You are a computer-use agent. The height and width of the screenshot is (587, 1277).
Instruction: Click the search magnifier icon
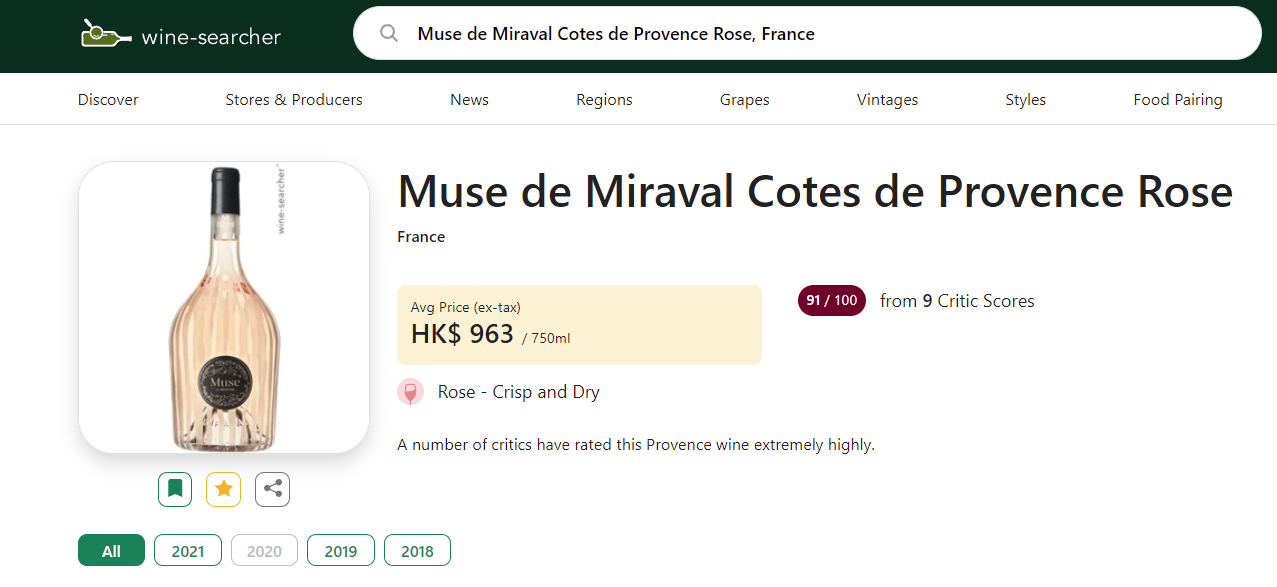(x=389, y=34)
